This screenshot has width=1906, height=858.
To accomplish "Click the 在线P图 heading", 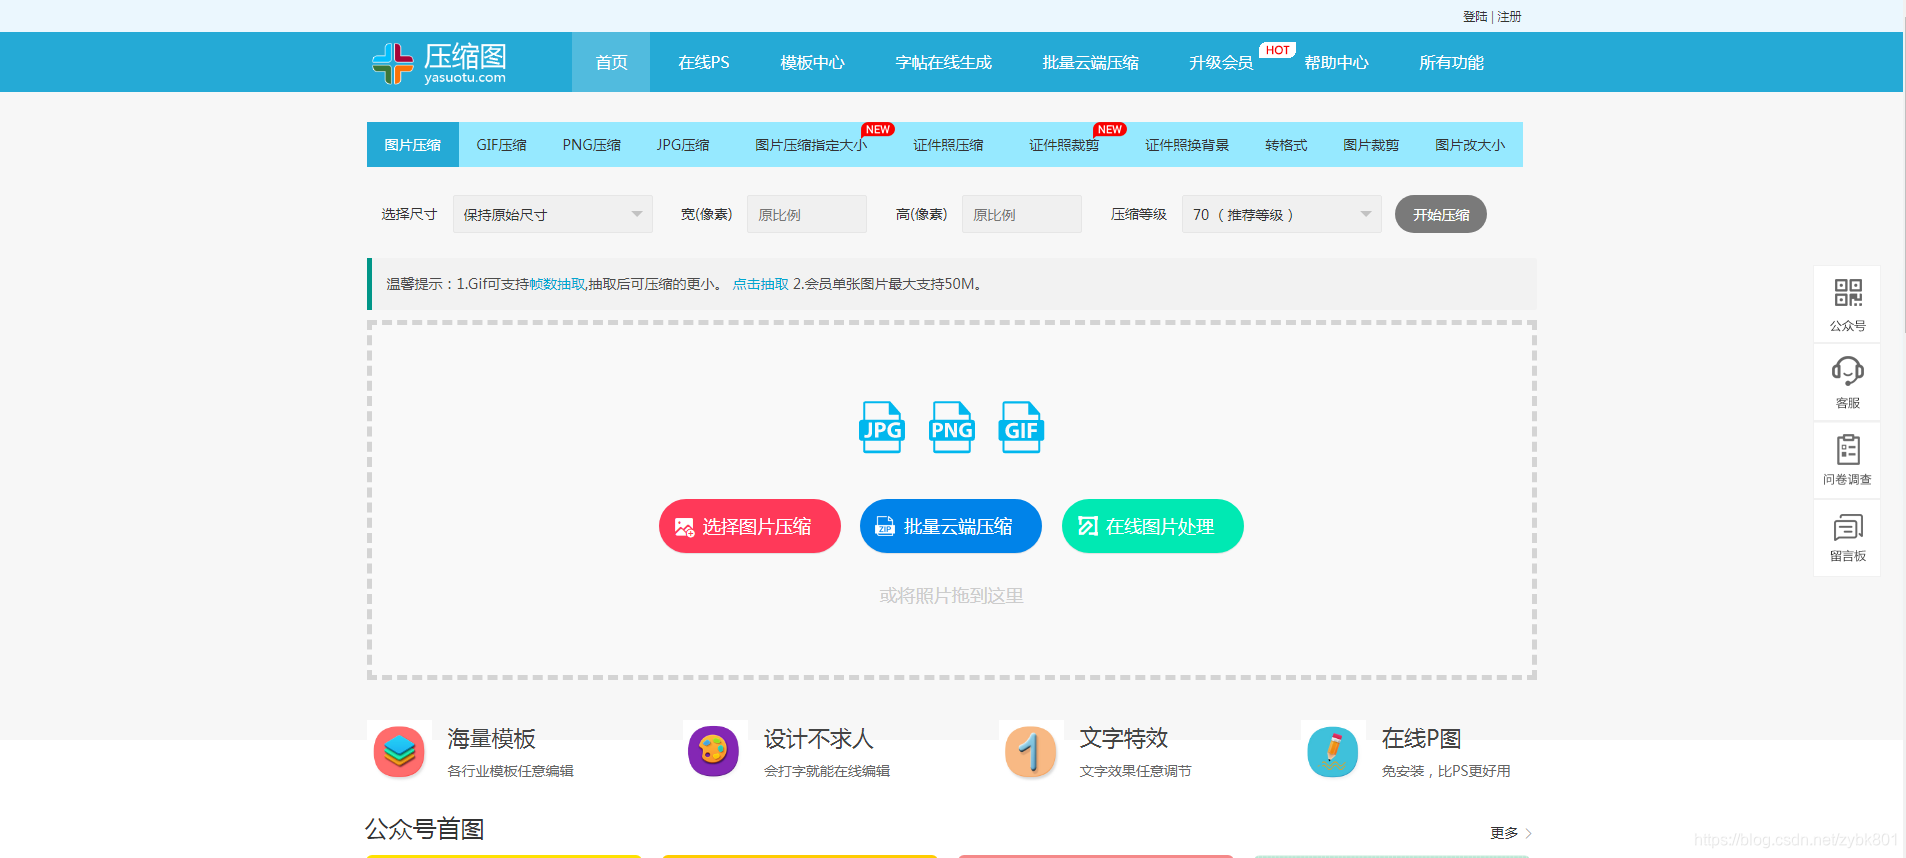I will (1421, 738).
